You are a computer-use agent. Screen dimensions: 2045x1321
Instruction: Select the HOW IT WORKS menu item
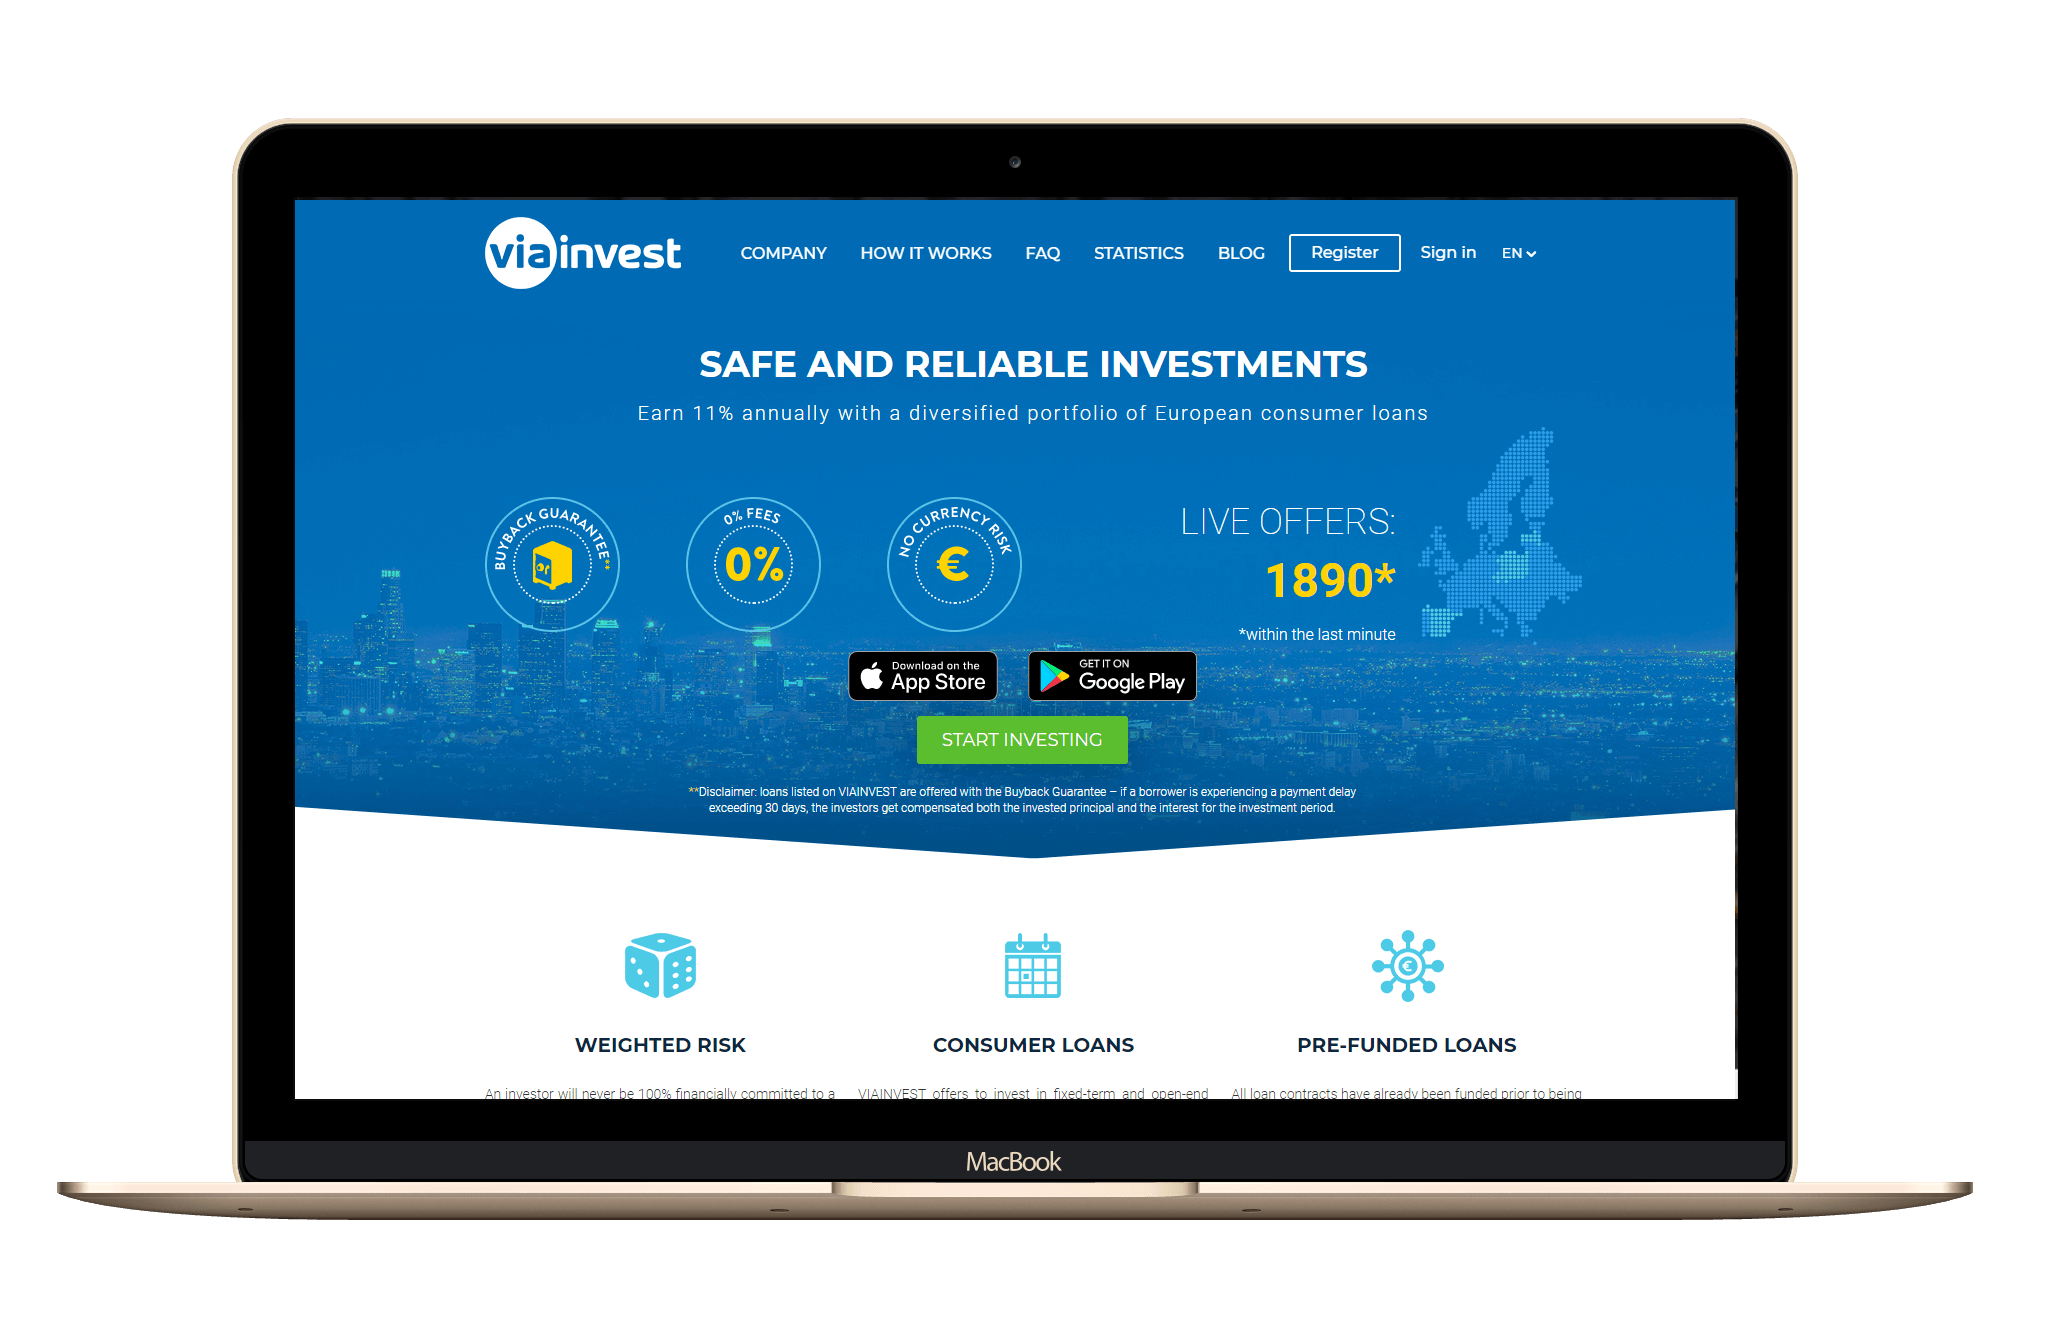click(x=927, y=250)
